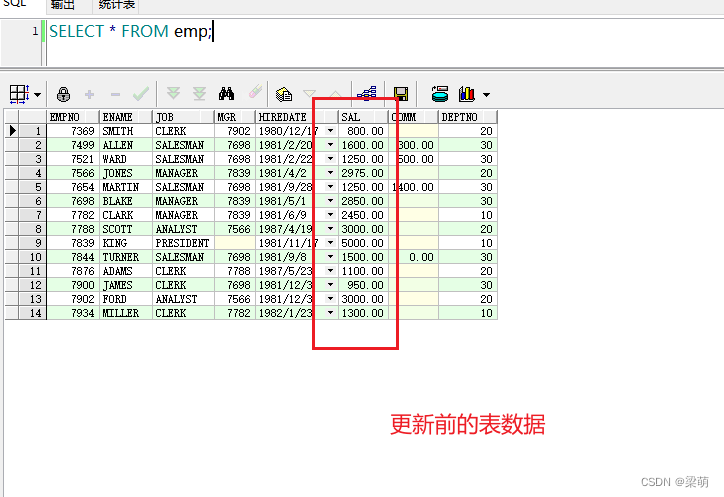Open date dropdown for JONES row

(331, 173)
